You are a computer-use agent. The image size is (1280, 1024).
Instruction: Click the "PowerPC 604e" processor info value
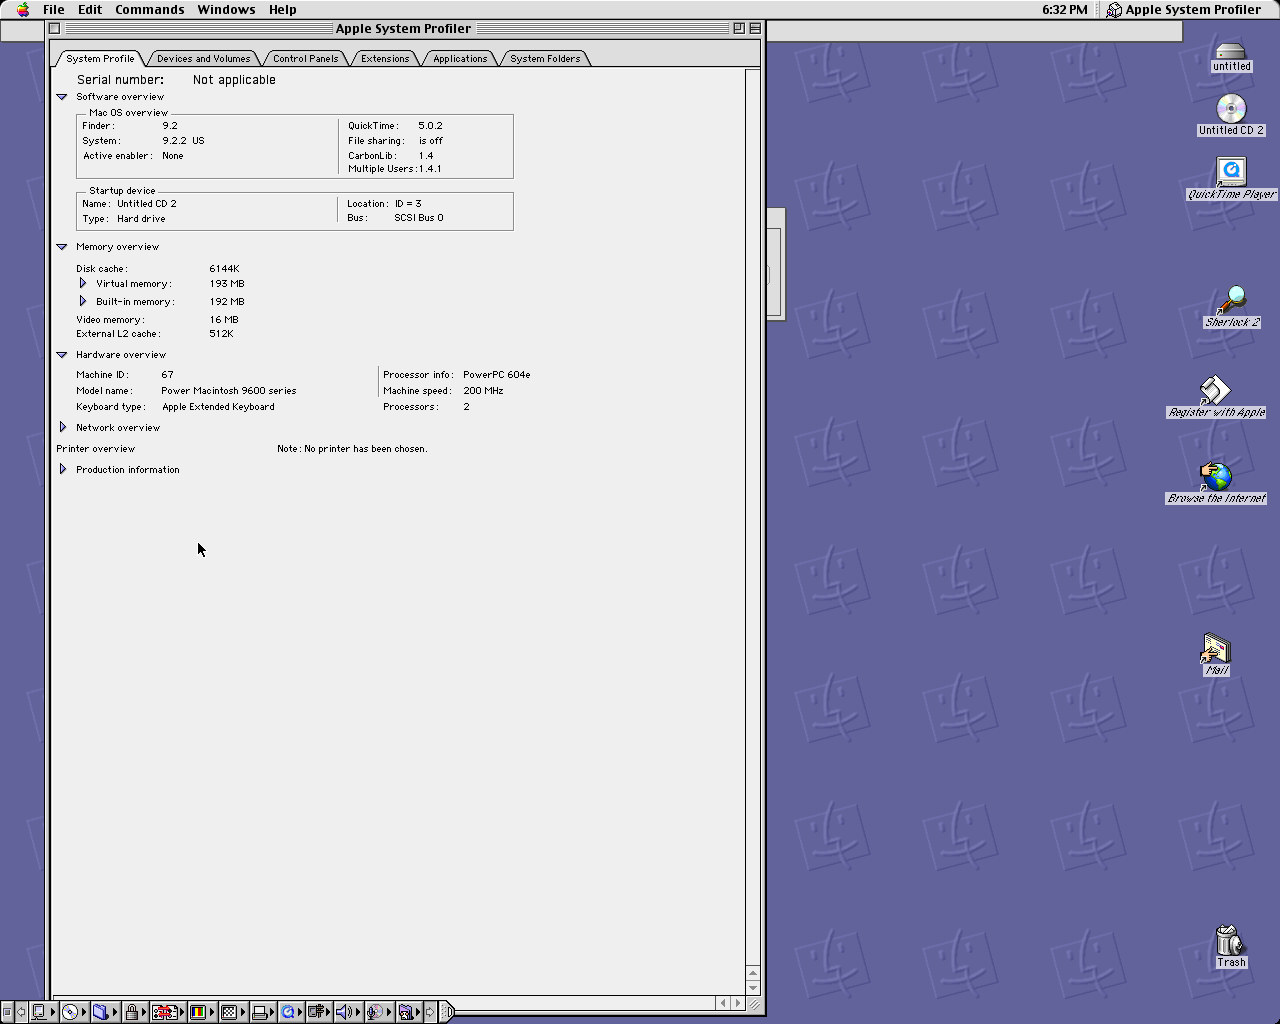[497, 375]
